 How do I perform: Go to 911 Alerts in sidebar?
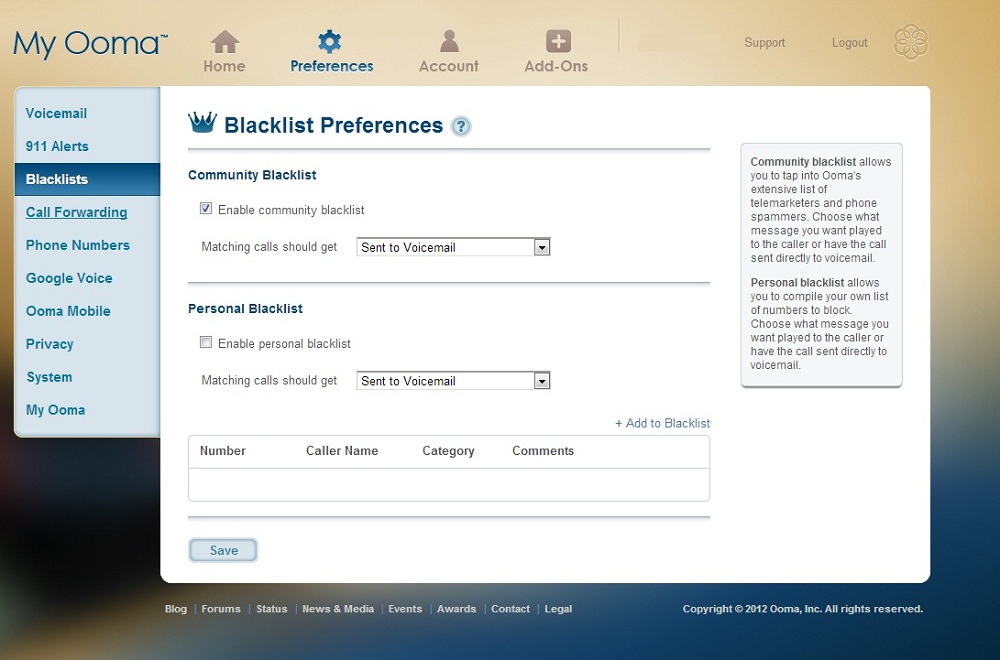point(57,147)
